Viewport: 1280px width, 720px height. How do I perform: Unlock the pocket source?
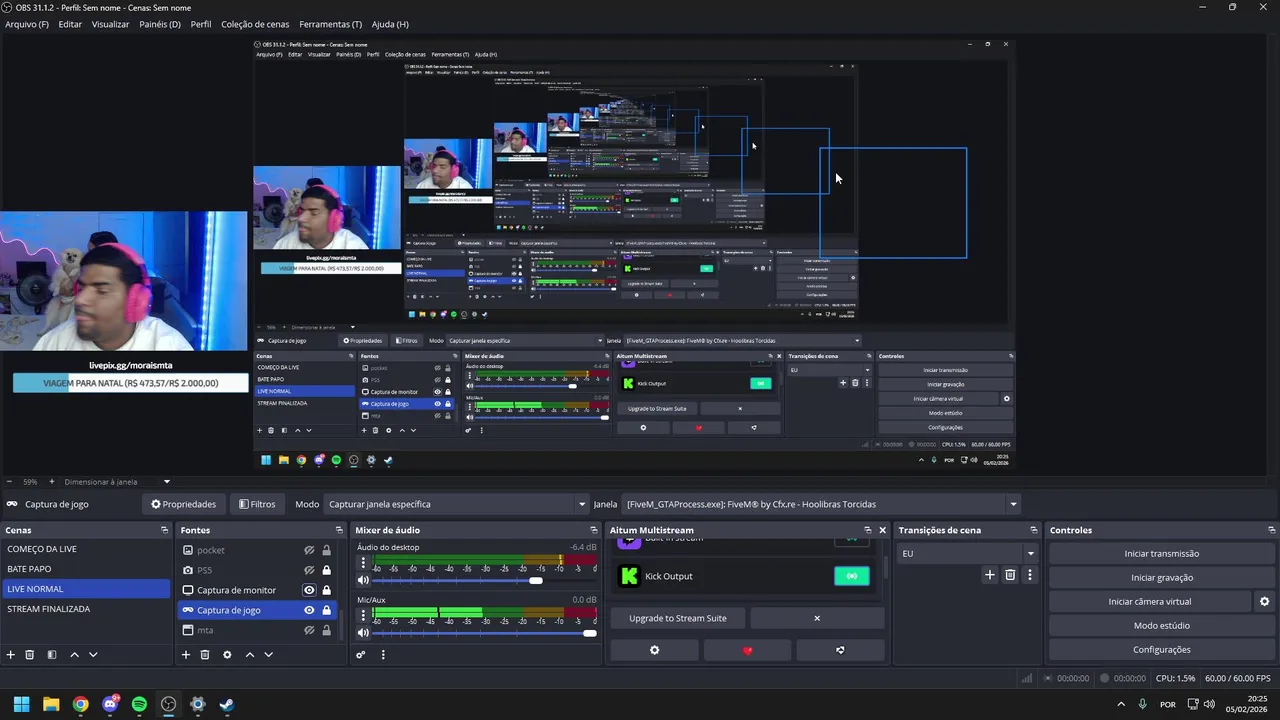pyautogui.click(x=326, y=550)
